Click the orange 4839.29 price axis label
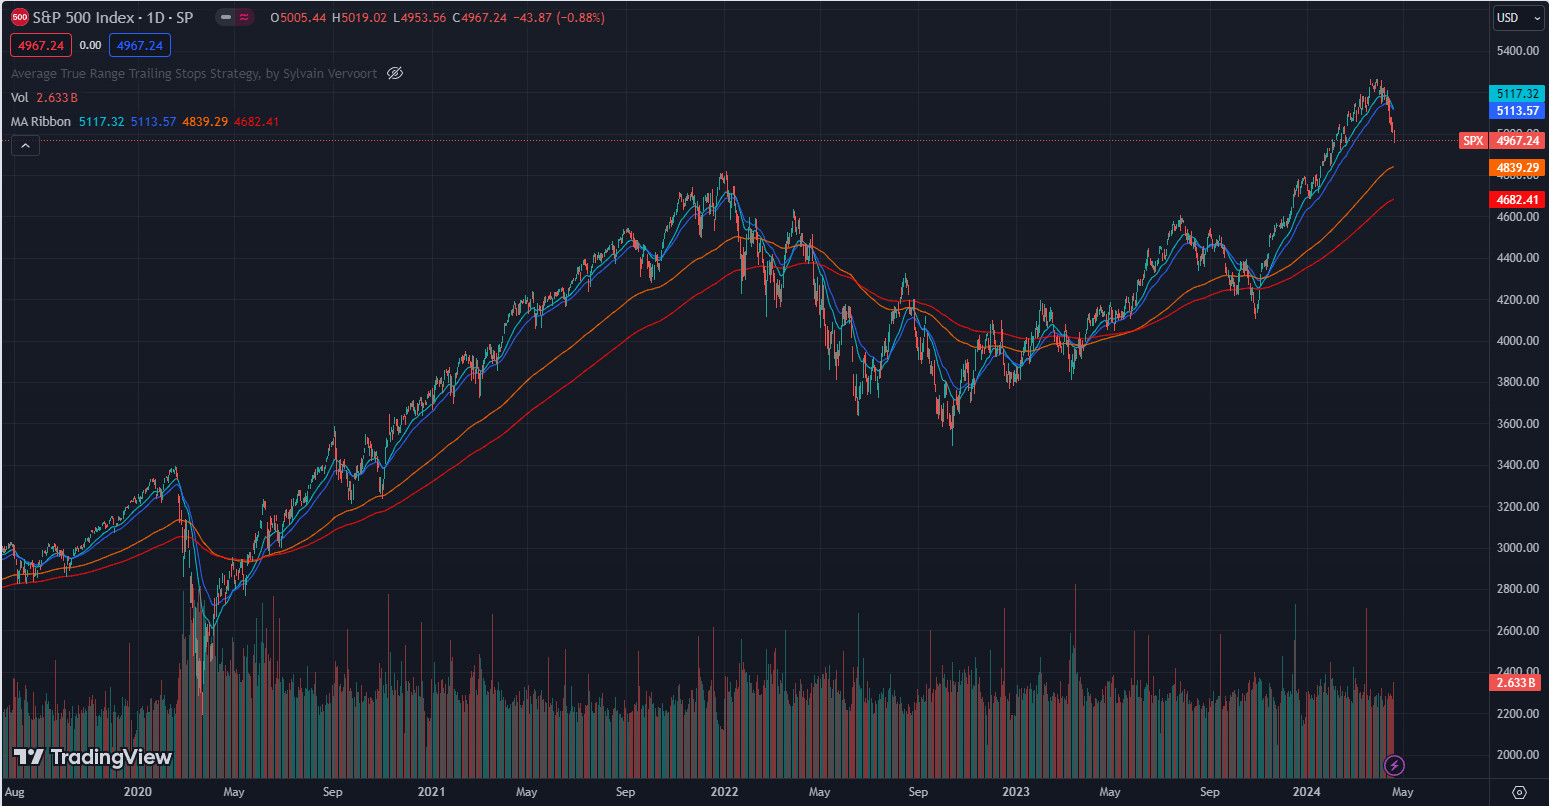This screenshot has width=1549, height=806. click(1516, 167)
